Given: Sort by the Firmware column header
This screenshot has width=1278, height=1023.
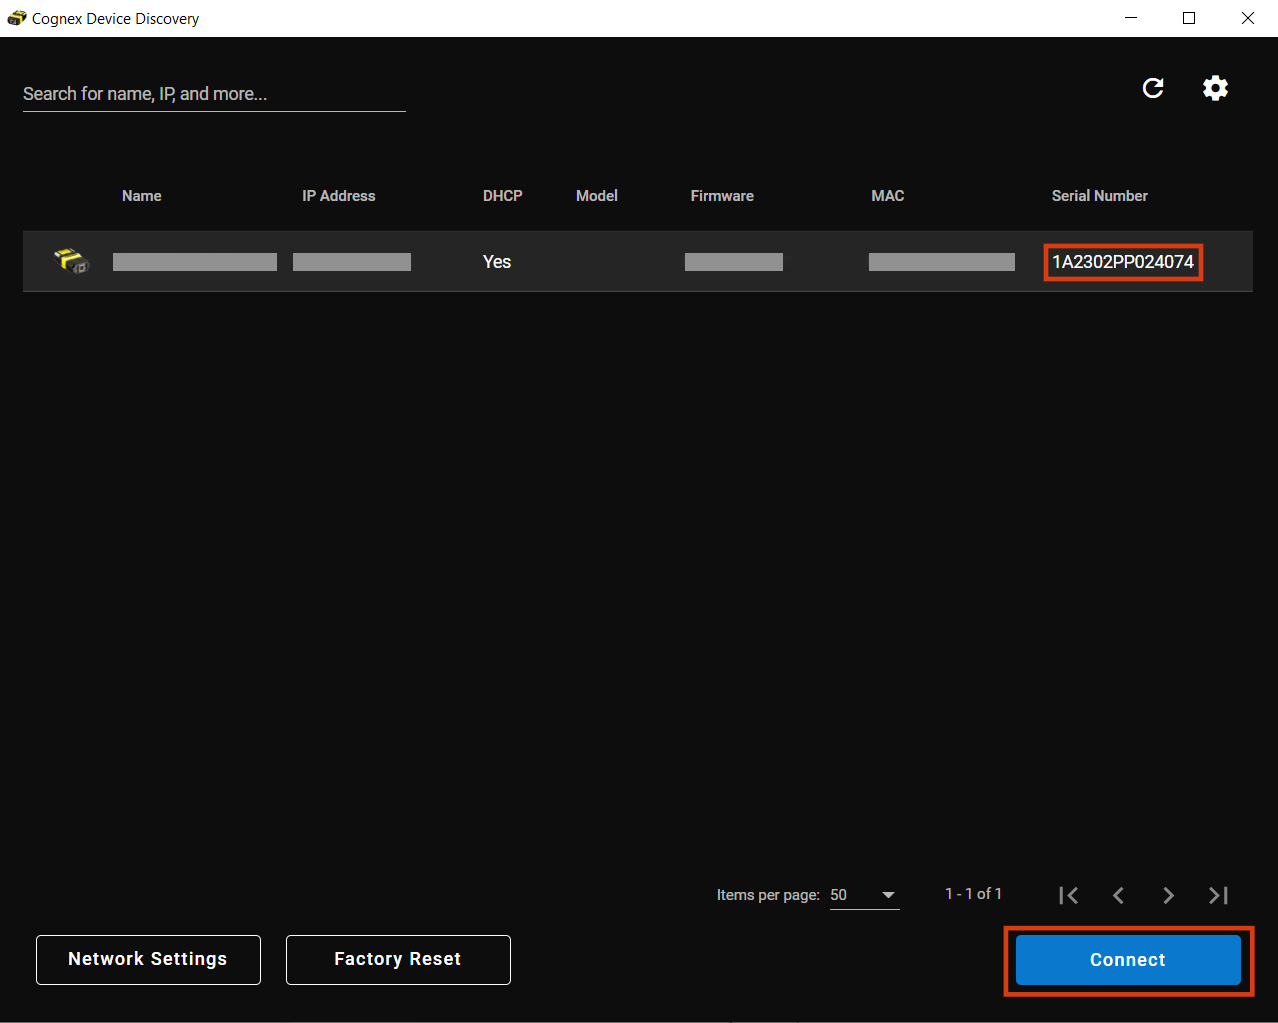Looking at the screenshot, I should tap(722, 196).
